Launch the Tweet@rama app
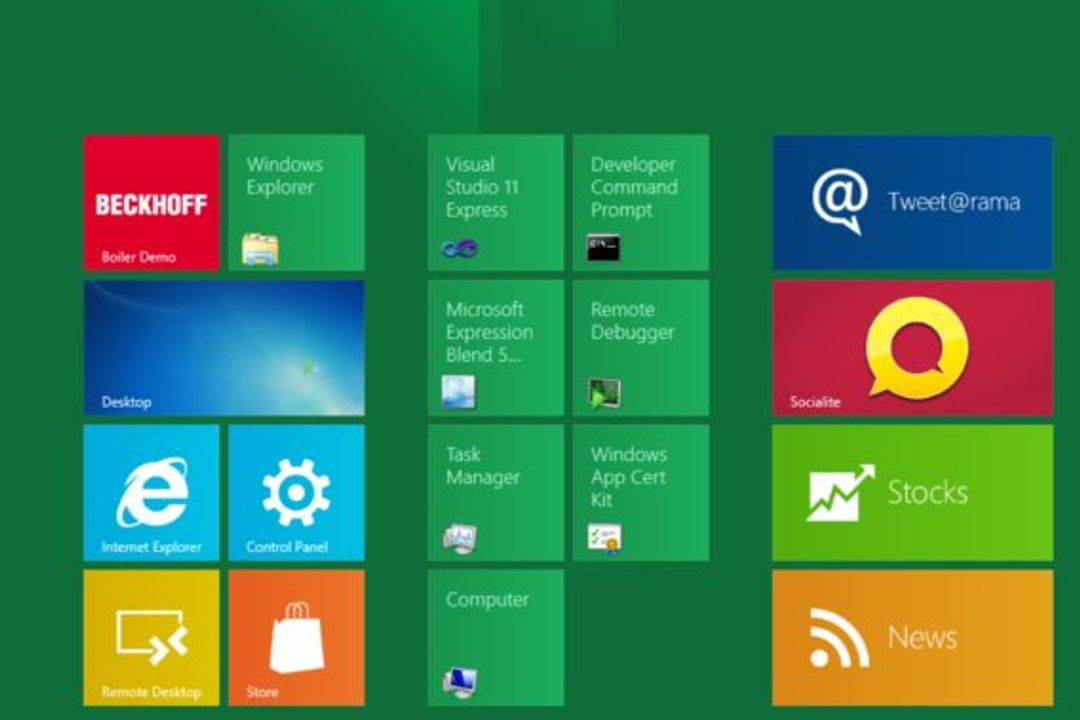The height and width of the screenshot is (720, 1080). click(913, 203)
